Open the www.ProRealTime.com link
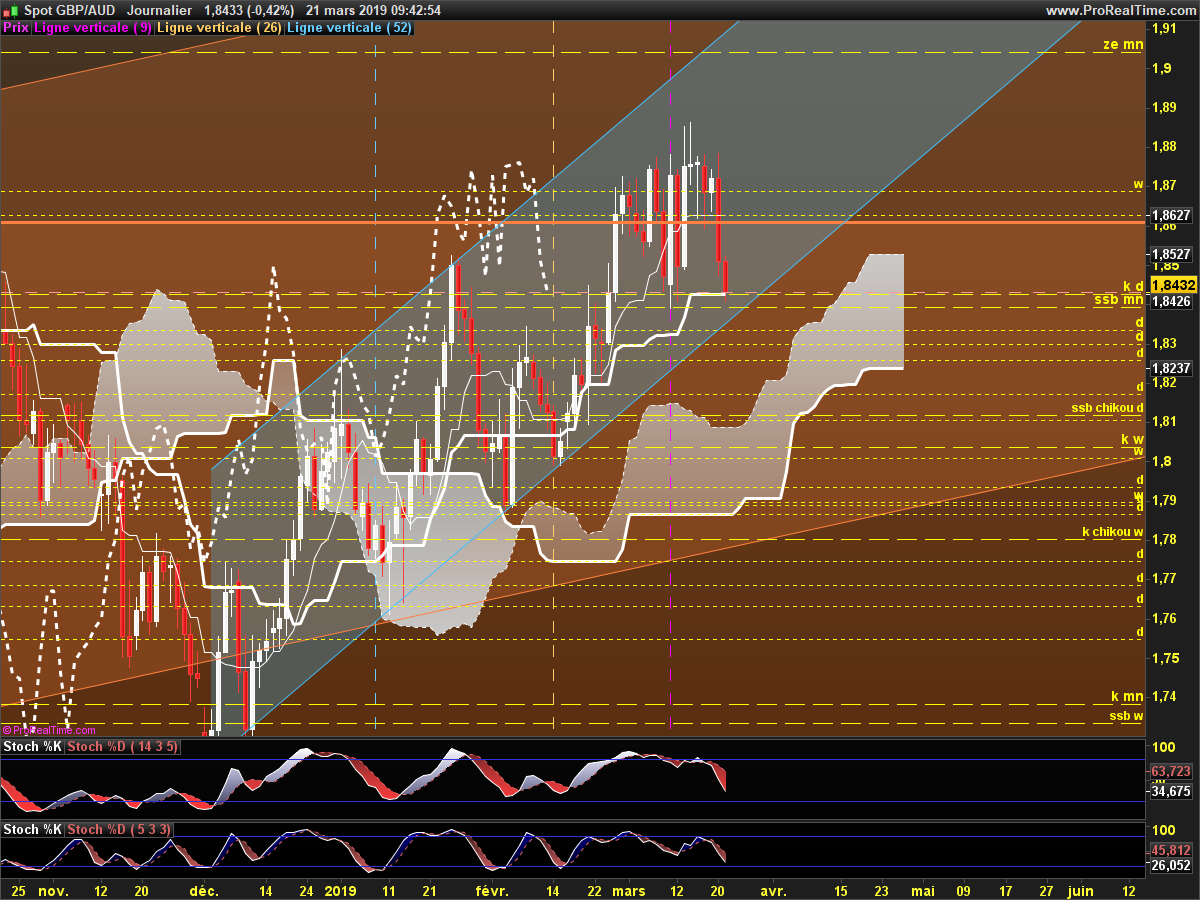 (x=1120, y=10)
